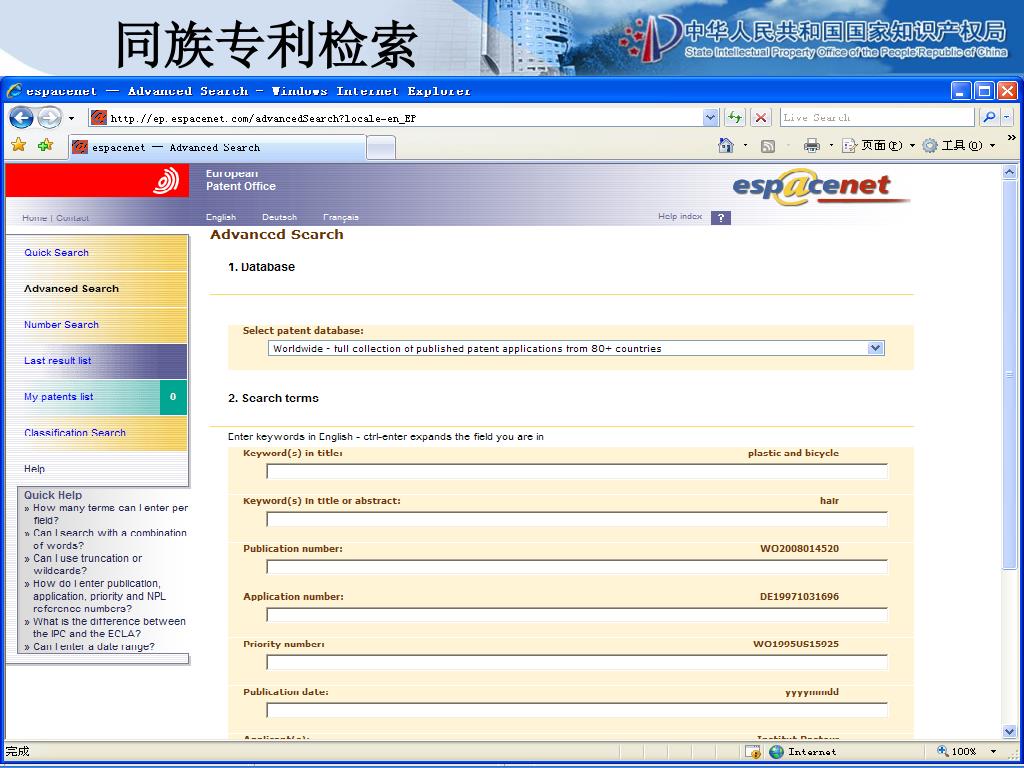Image resolution: width=1024 pixels, height=768 pixels.
Task: Open 'Can I search with a combination' help
Action: [x=109, y=539]
